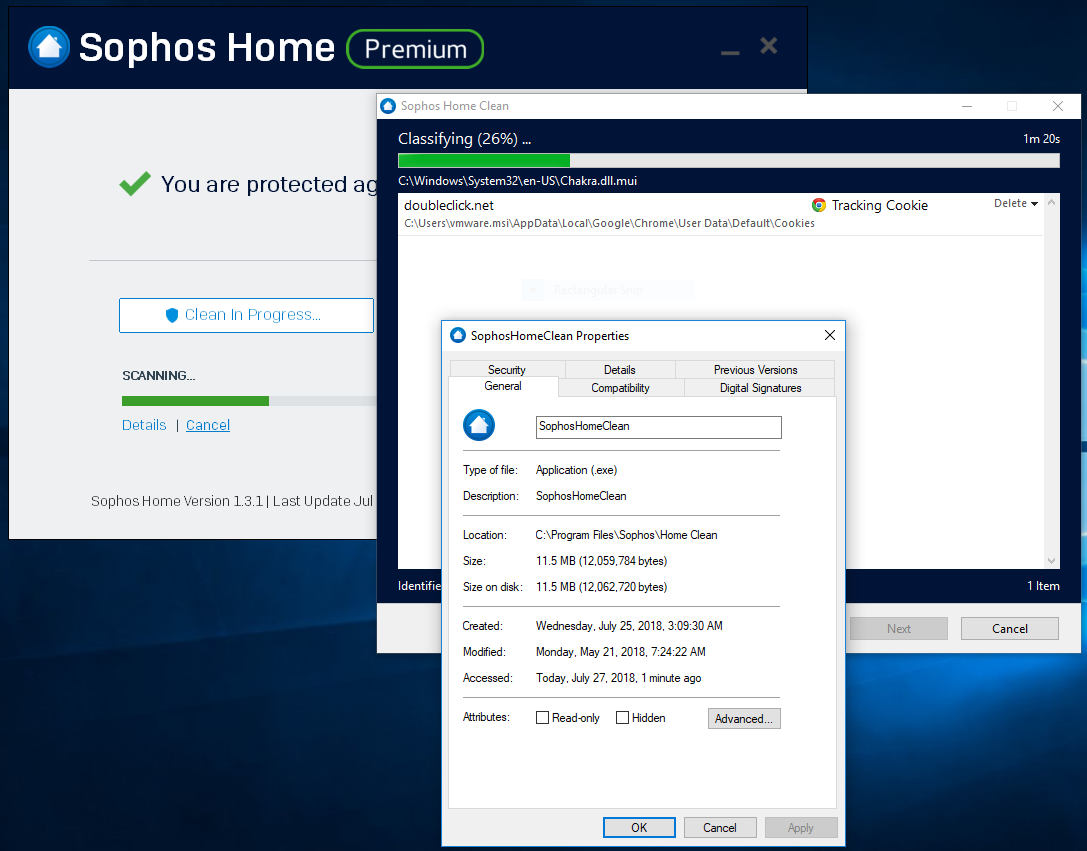Viewport: 1087px width, 851px height.
Task: Switch to the Previous Versions tab
Action: [x=756, y=369]
